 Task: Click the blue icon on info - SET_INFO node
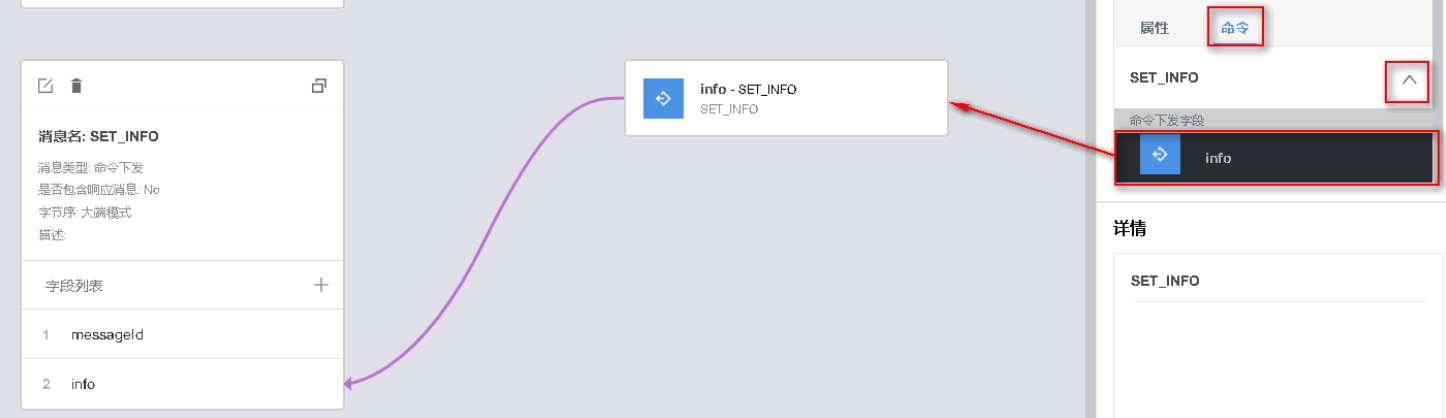pos(662,98)
